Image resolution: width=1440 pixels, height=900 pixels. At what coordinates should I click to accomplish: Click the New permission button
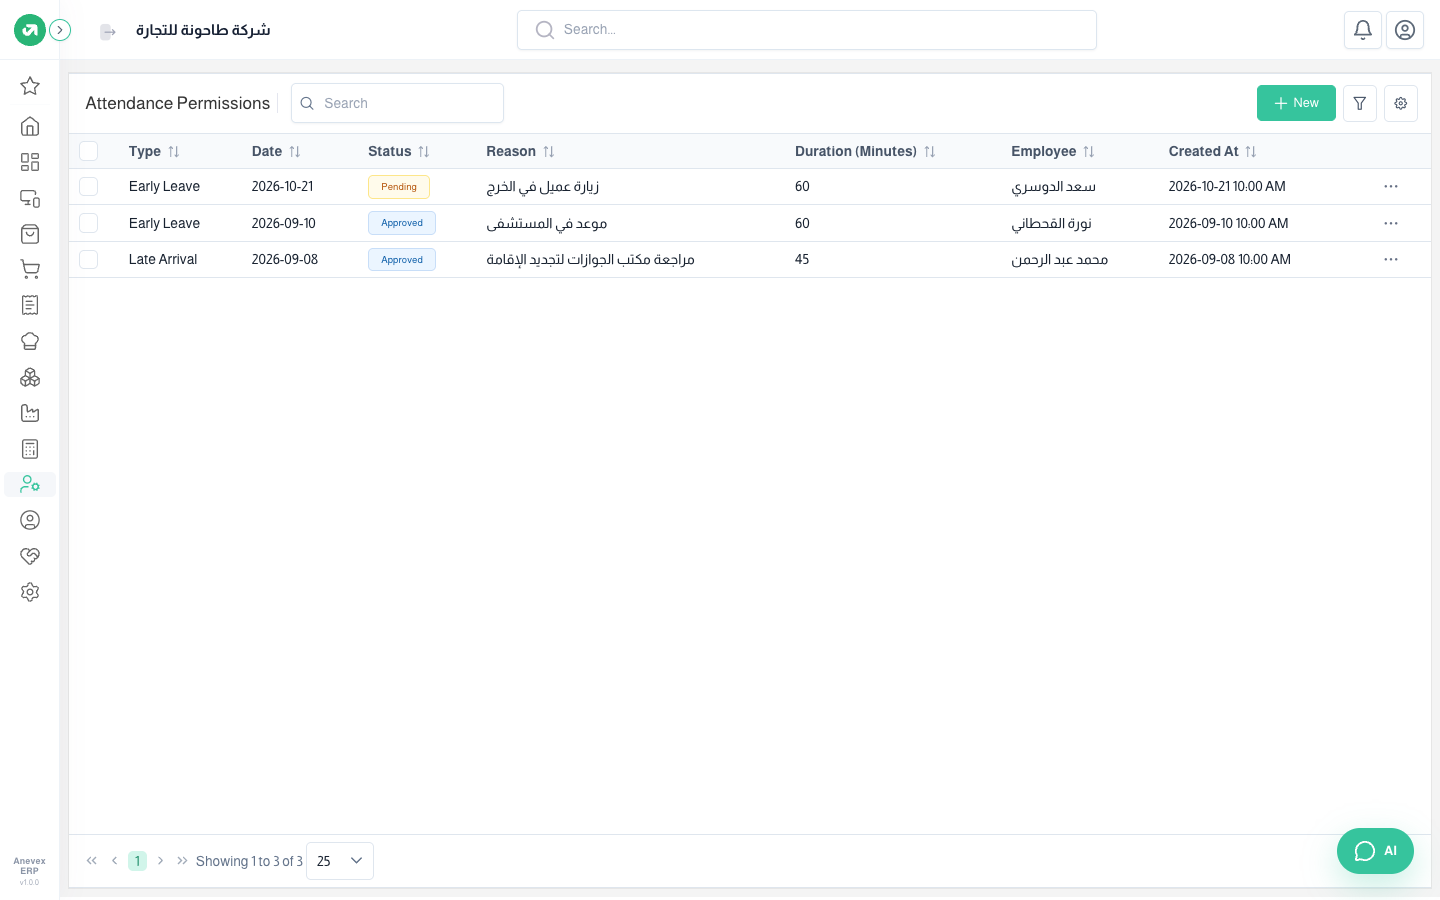point(1296,103)
